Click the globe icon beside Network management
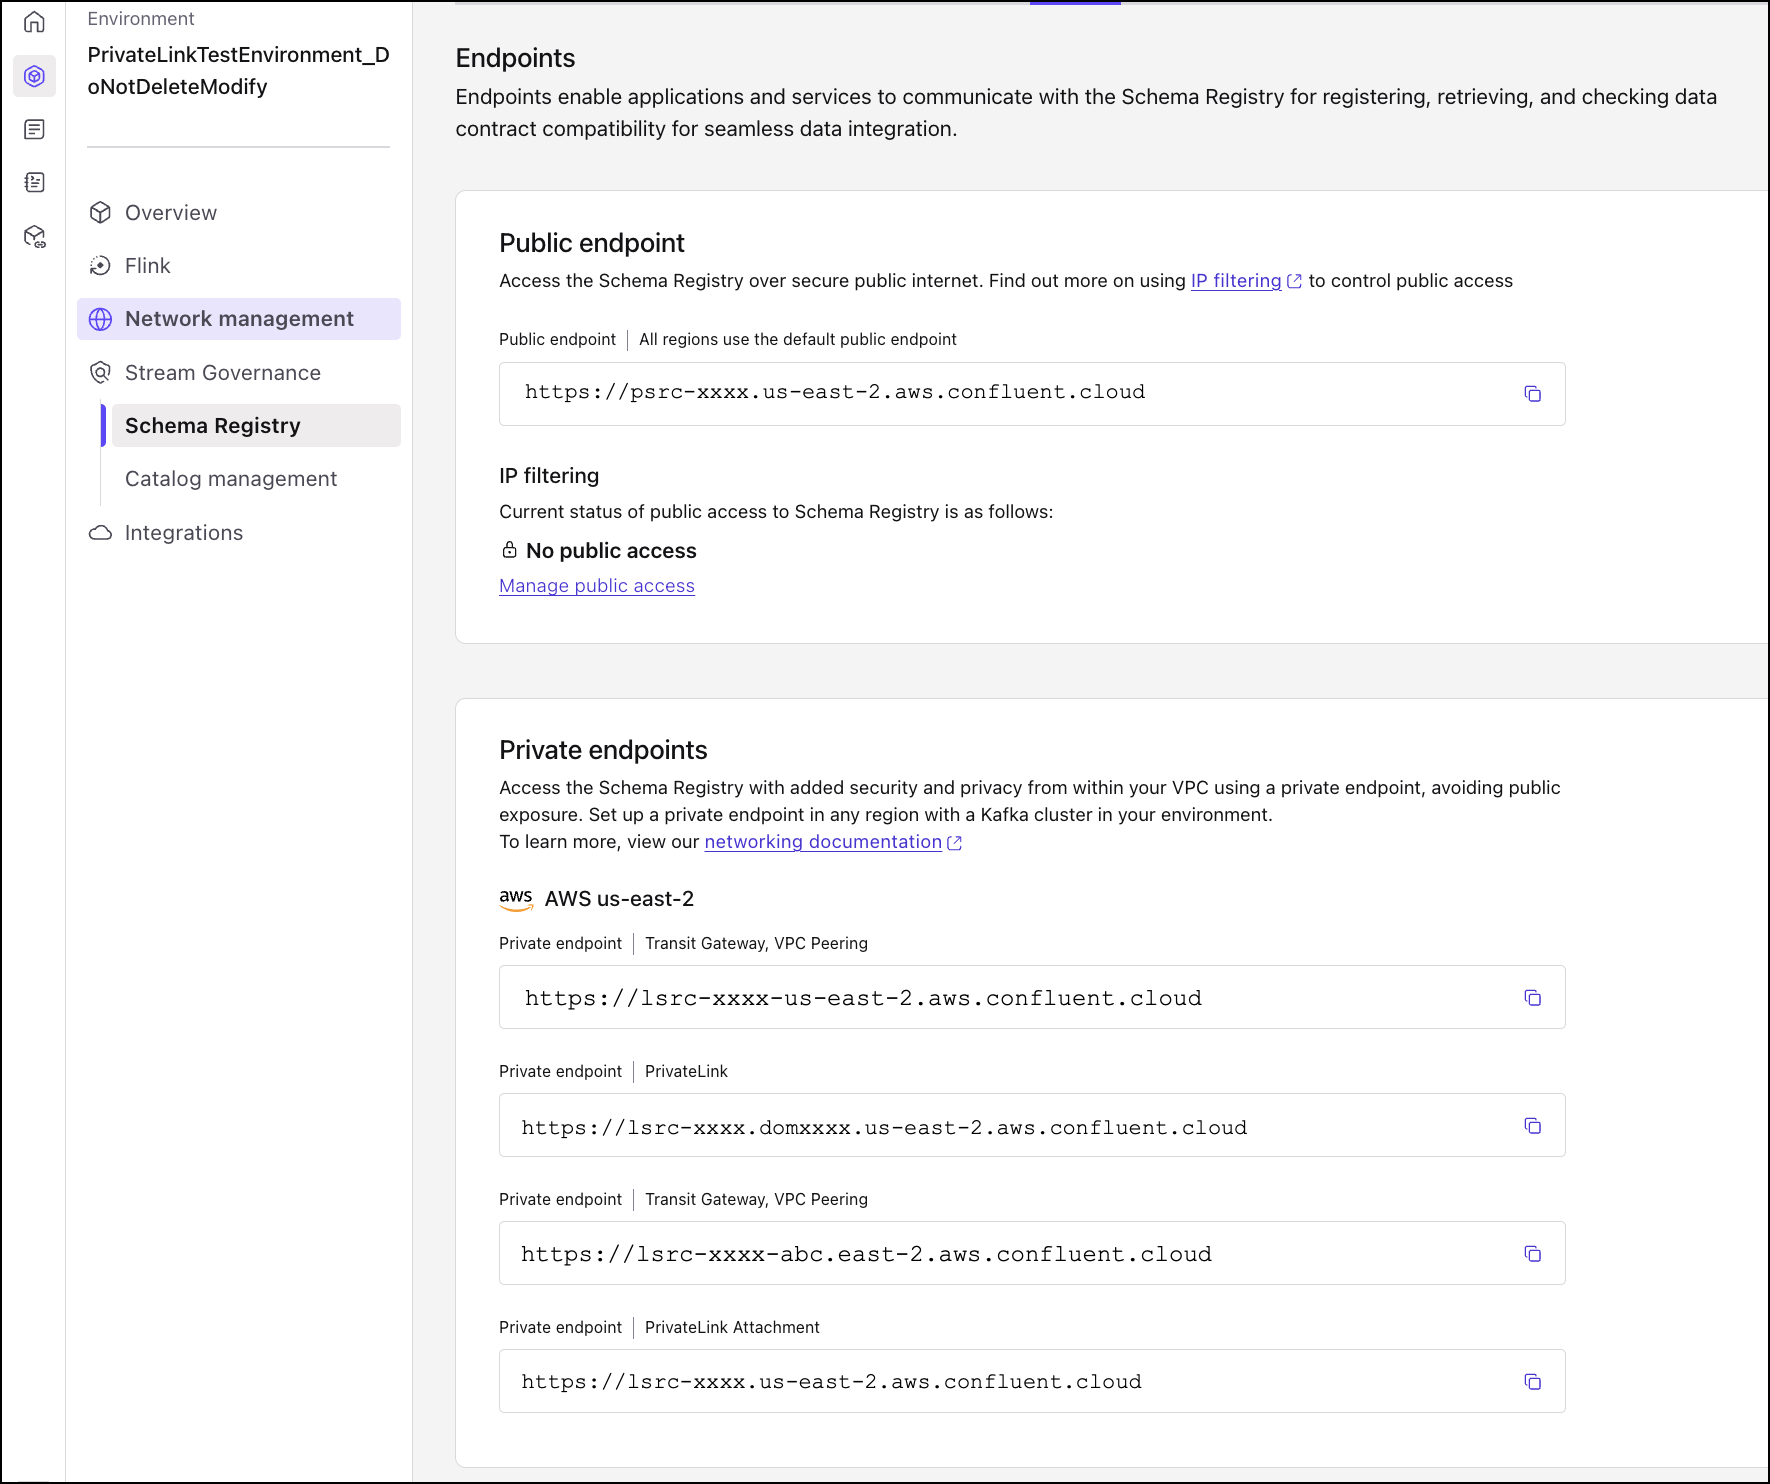1770x1484 pixels. pyautogui.click(x=101, y=318)
